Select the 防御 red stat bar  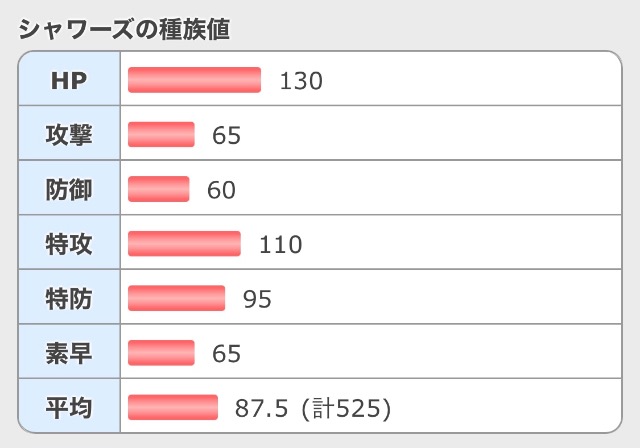(x=159, y=189)
